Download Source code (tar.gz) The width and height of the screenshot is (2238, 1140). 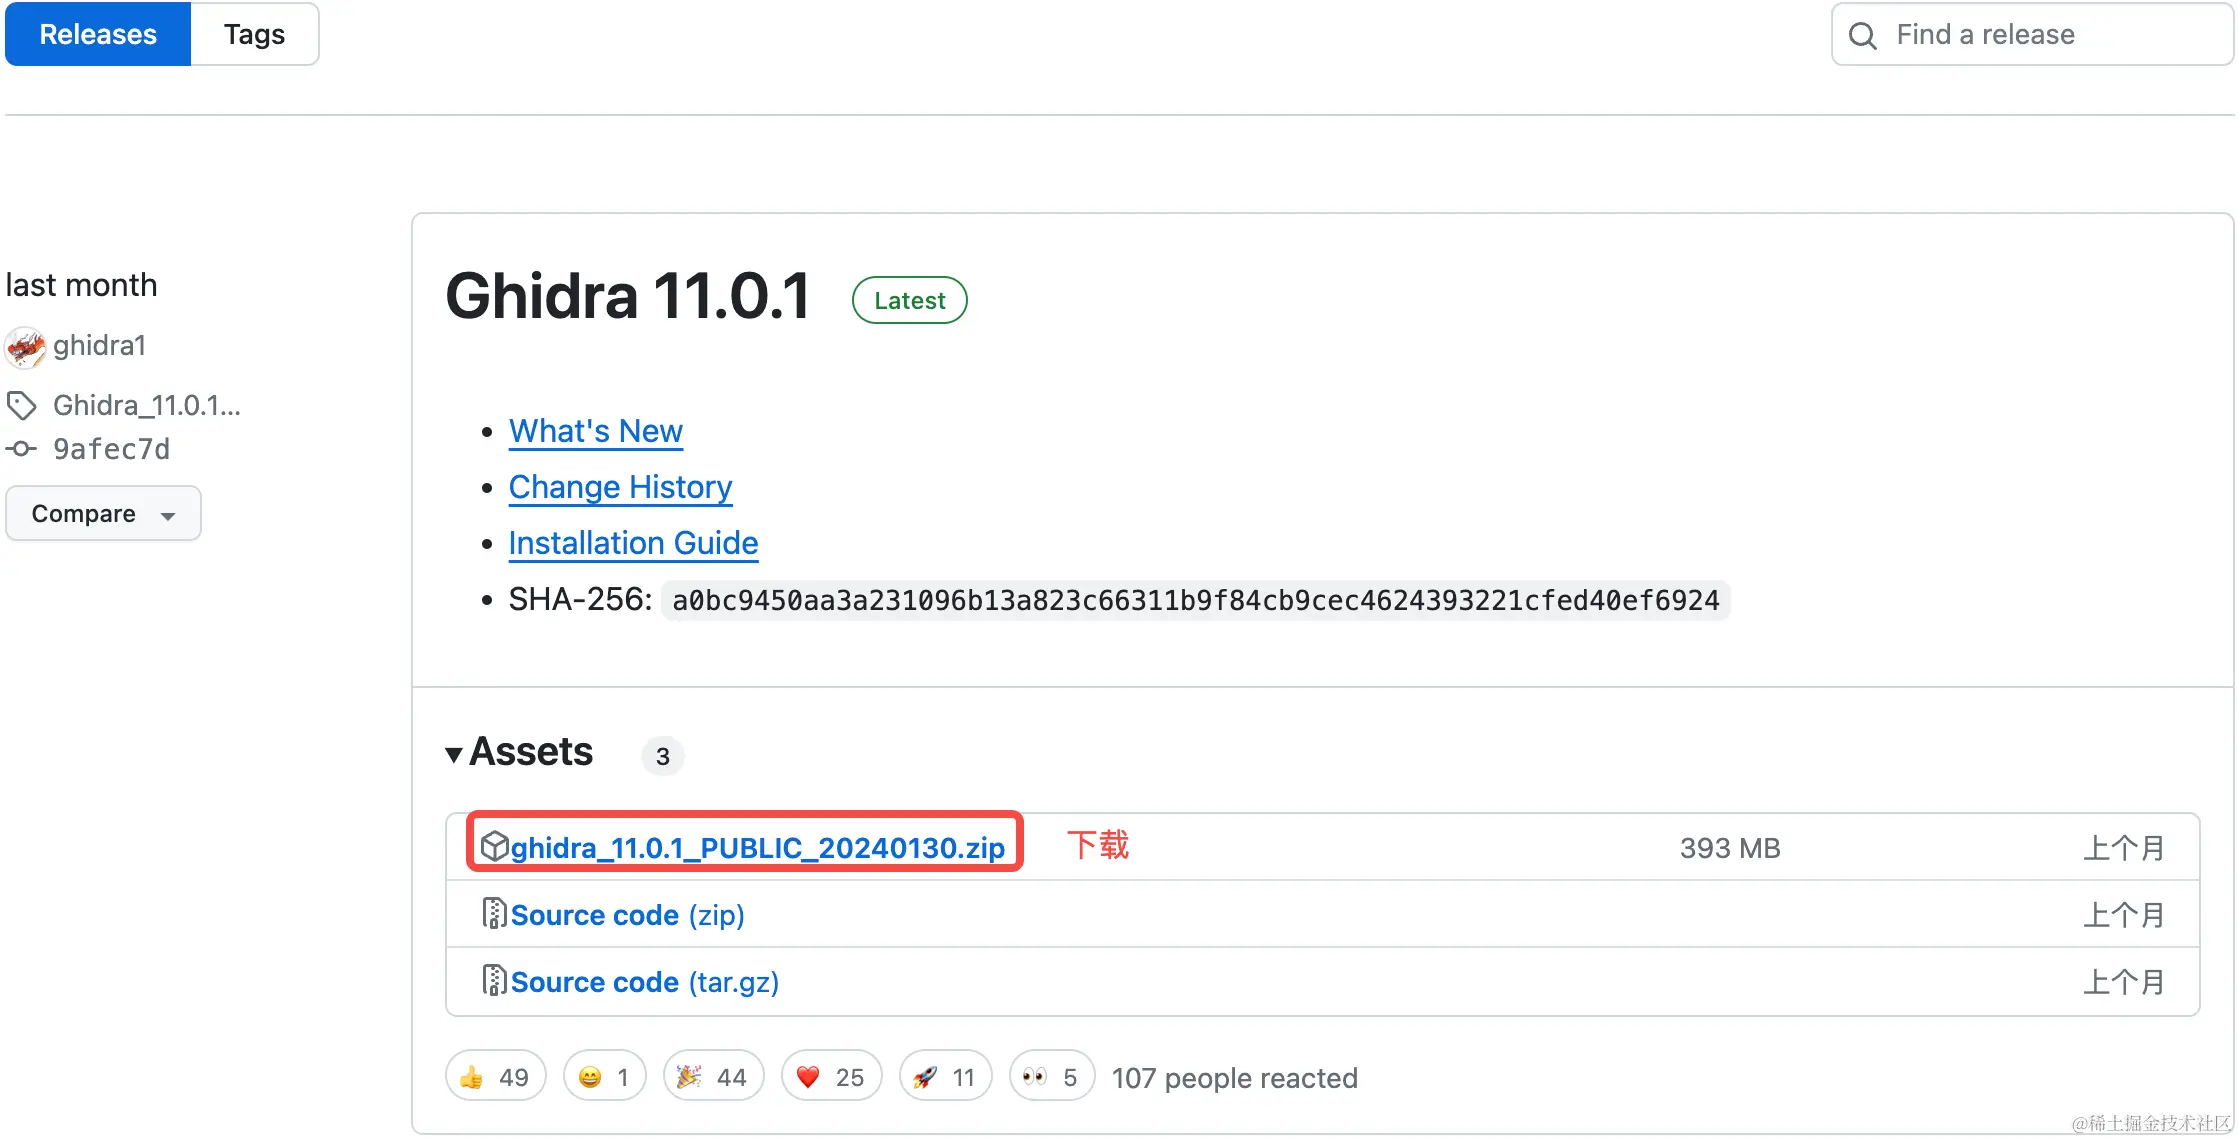coord(645,982)
